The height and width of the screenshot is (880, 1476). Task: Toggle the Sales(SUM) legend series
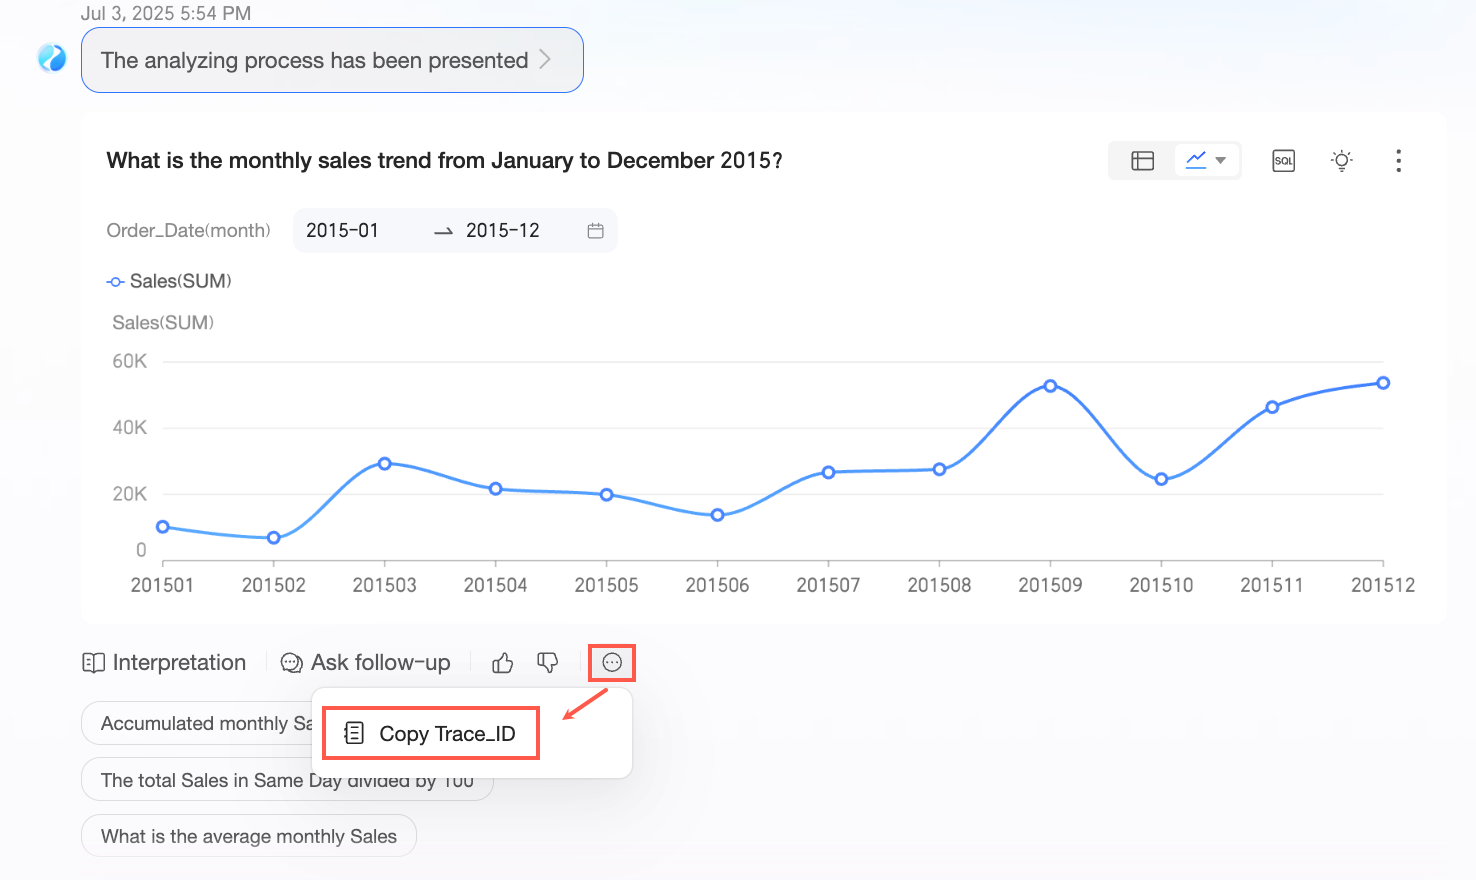click(x=169, y=282)
